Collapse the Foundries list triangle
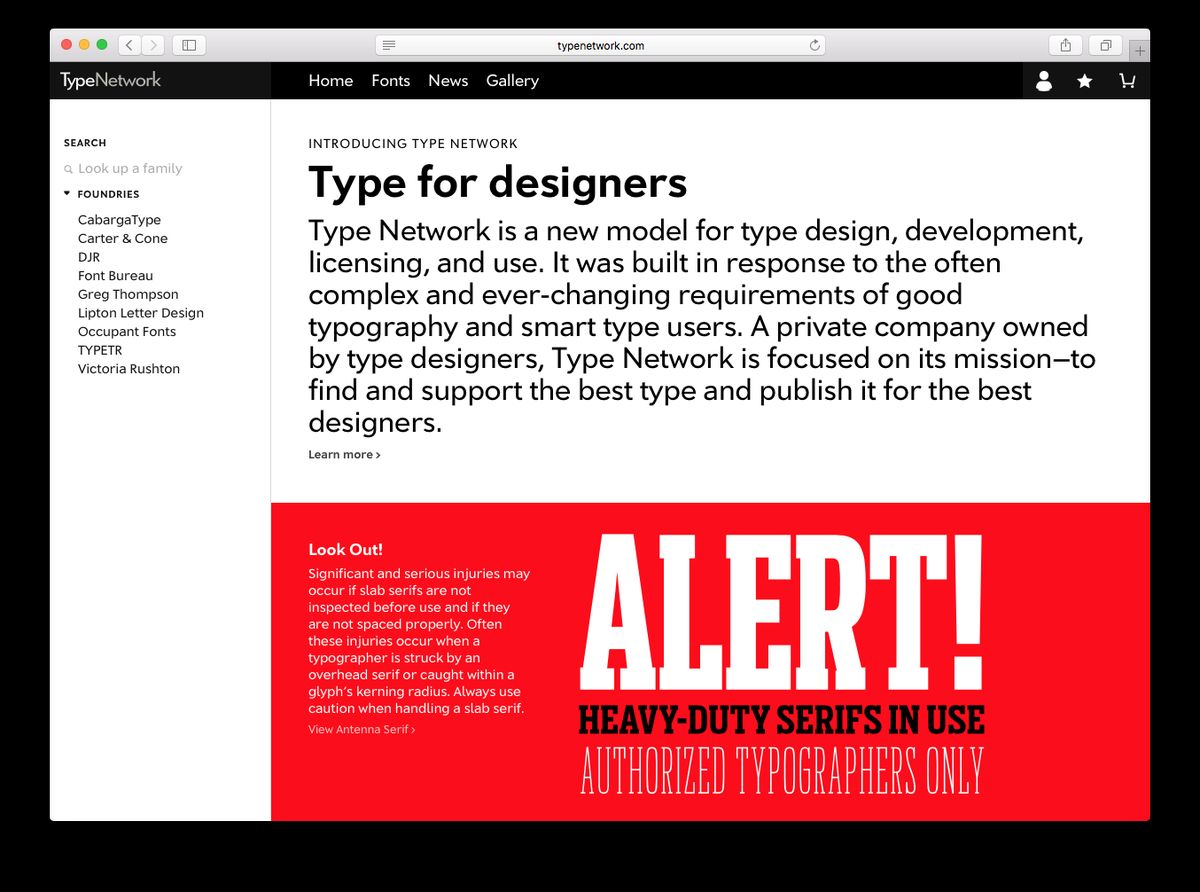Screen dimensions: 1200x892 point(67,194)
